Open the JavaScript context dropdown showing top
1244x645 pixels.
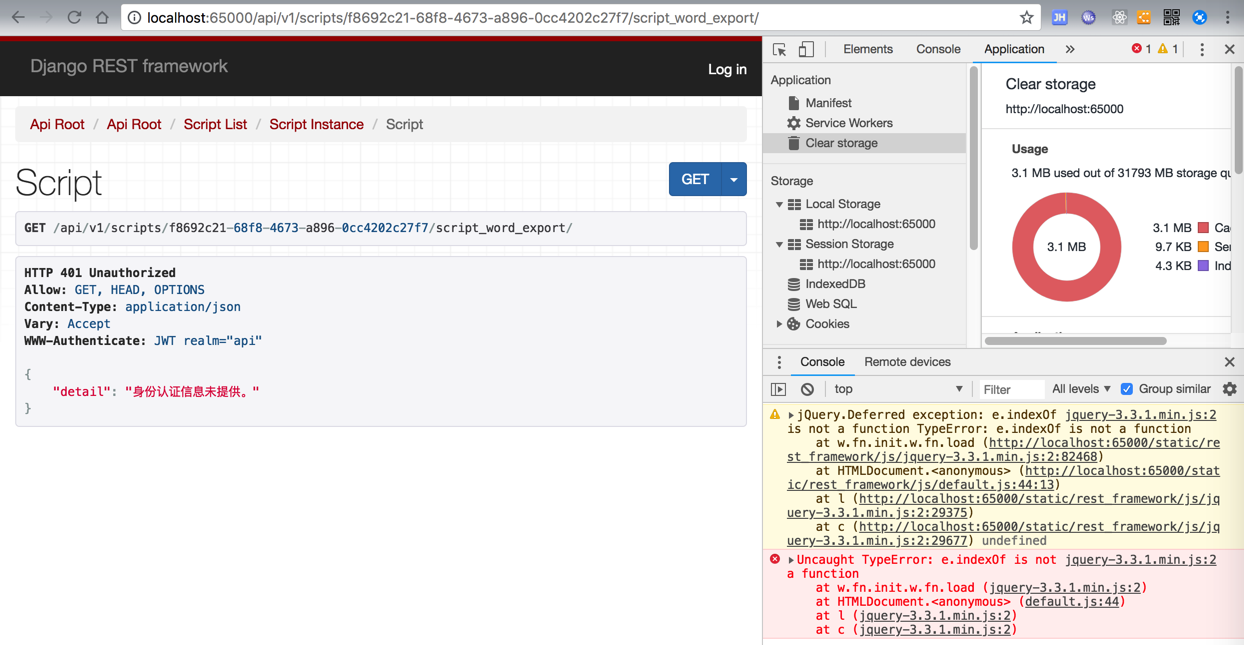(898, 389)
